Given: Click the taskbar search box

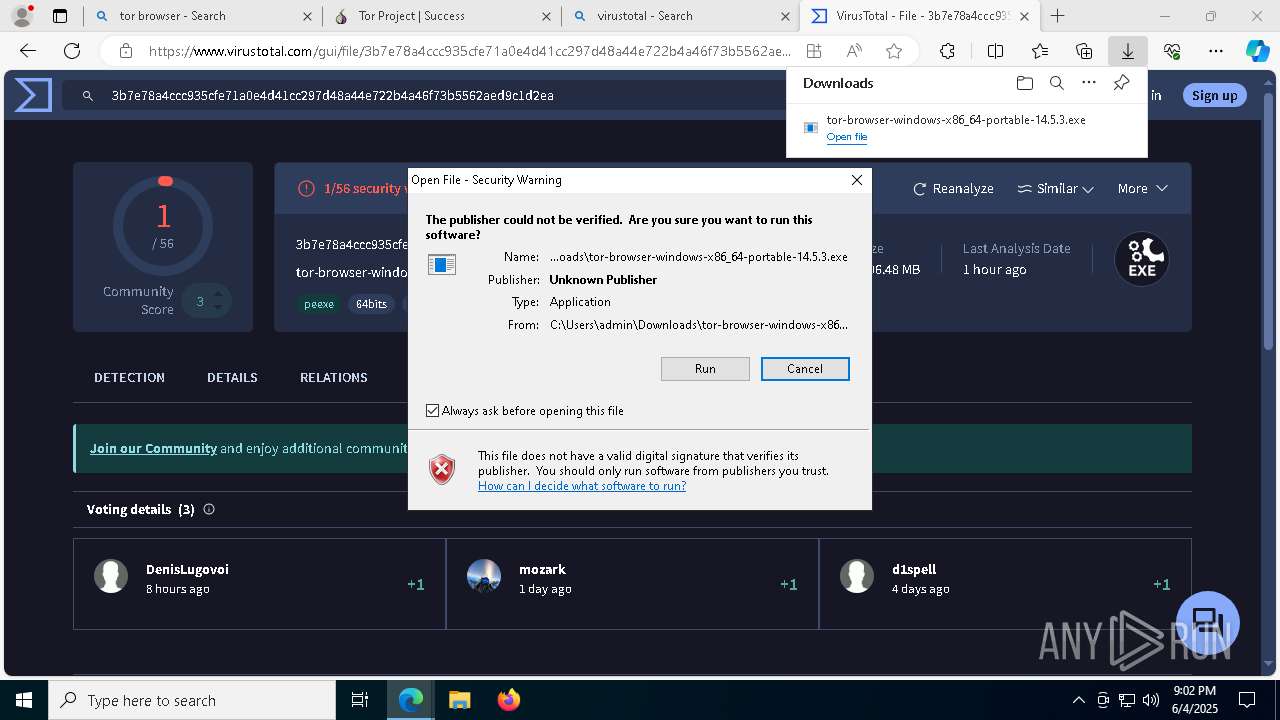Looking at the screenshot, I should point(192,700).
